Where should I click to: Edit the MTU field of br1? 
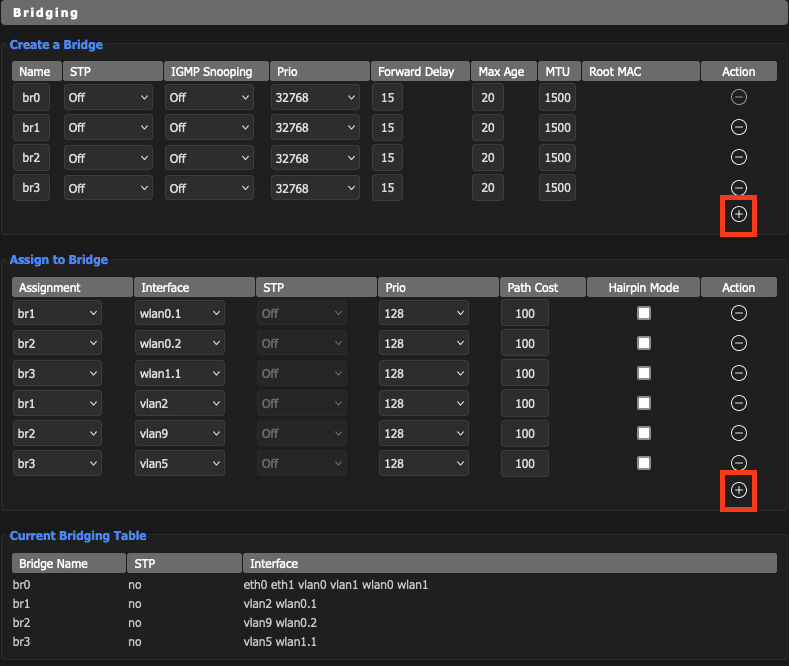tap(557, 127)
